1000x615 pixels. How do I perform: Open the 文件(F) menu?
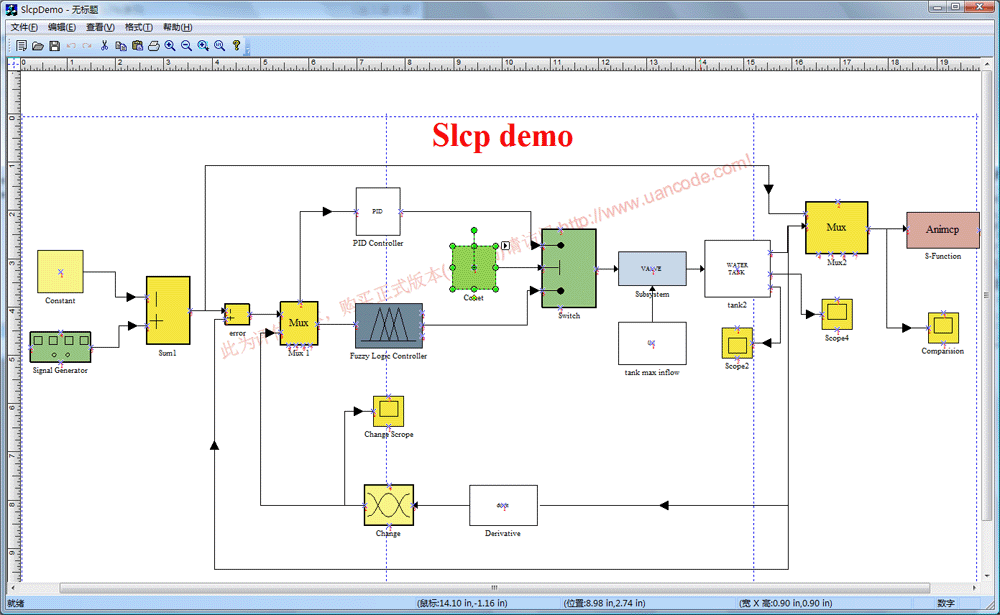pyautogui.click(x=29, y=27)
